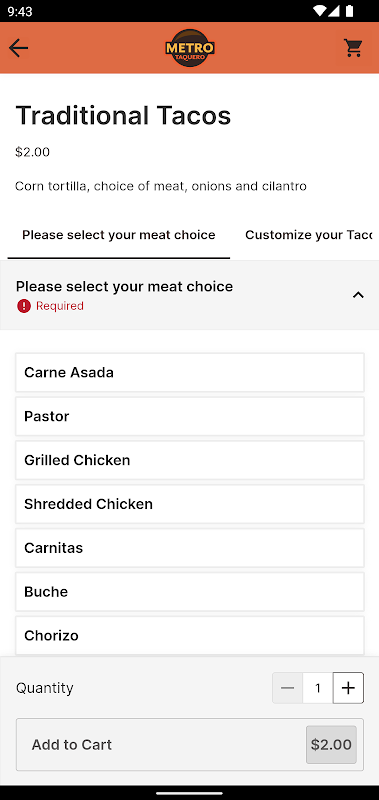Screen dimensions: 379x800
Task: Decrease quantity with the minus icon
Action: [287, 688]
